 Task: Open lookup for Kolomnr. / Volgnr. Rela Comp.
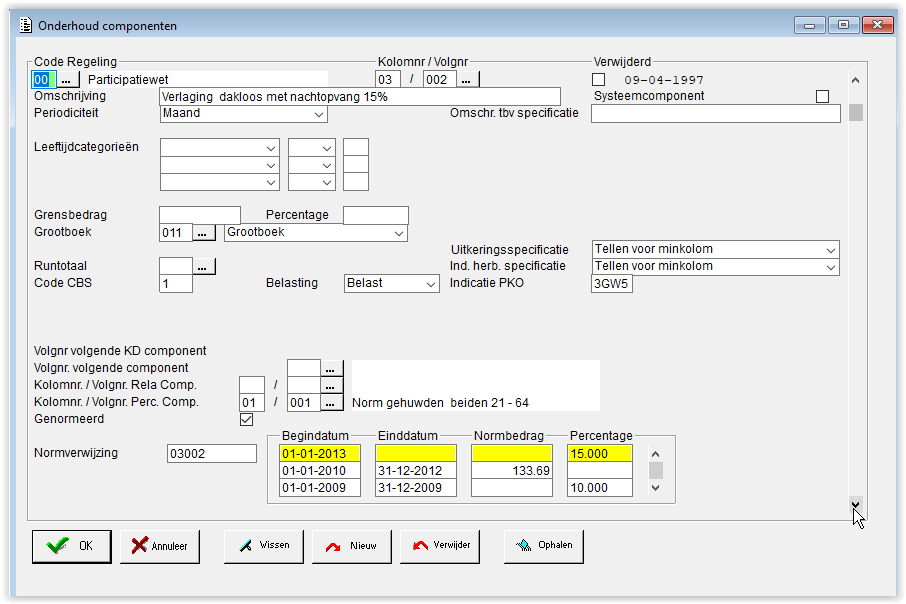[331, 386]
